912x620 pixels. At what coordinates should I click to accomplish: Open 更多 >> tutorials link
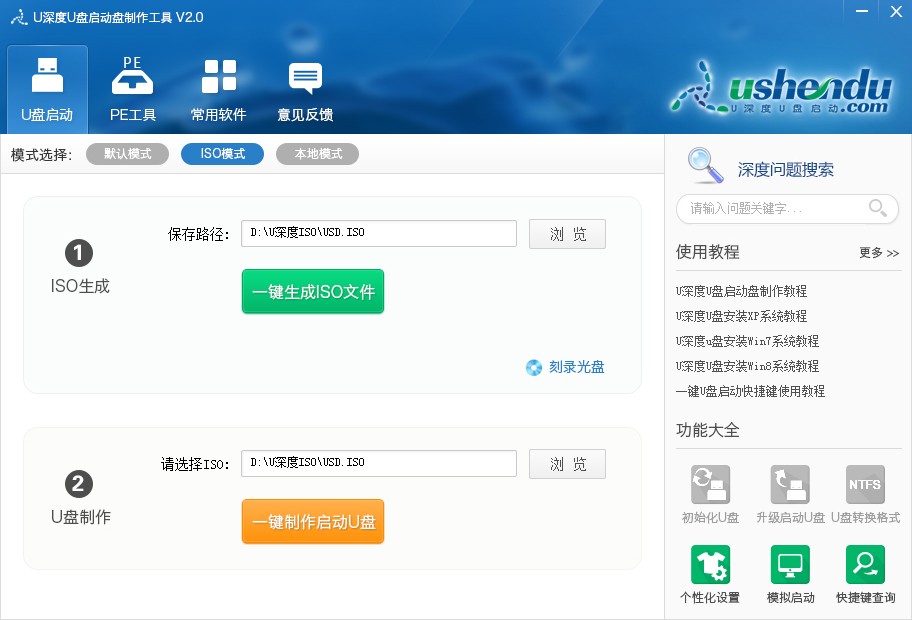click(x=879, y=252)
